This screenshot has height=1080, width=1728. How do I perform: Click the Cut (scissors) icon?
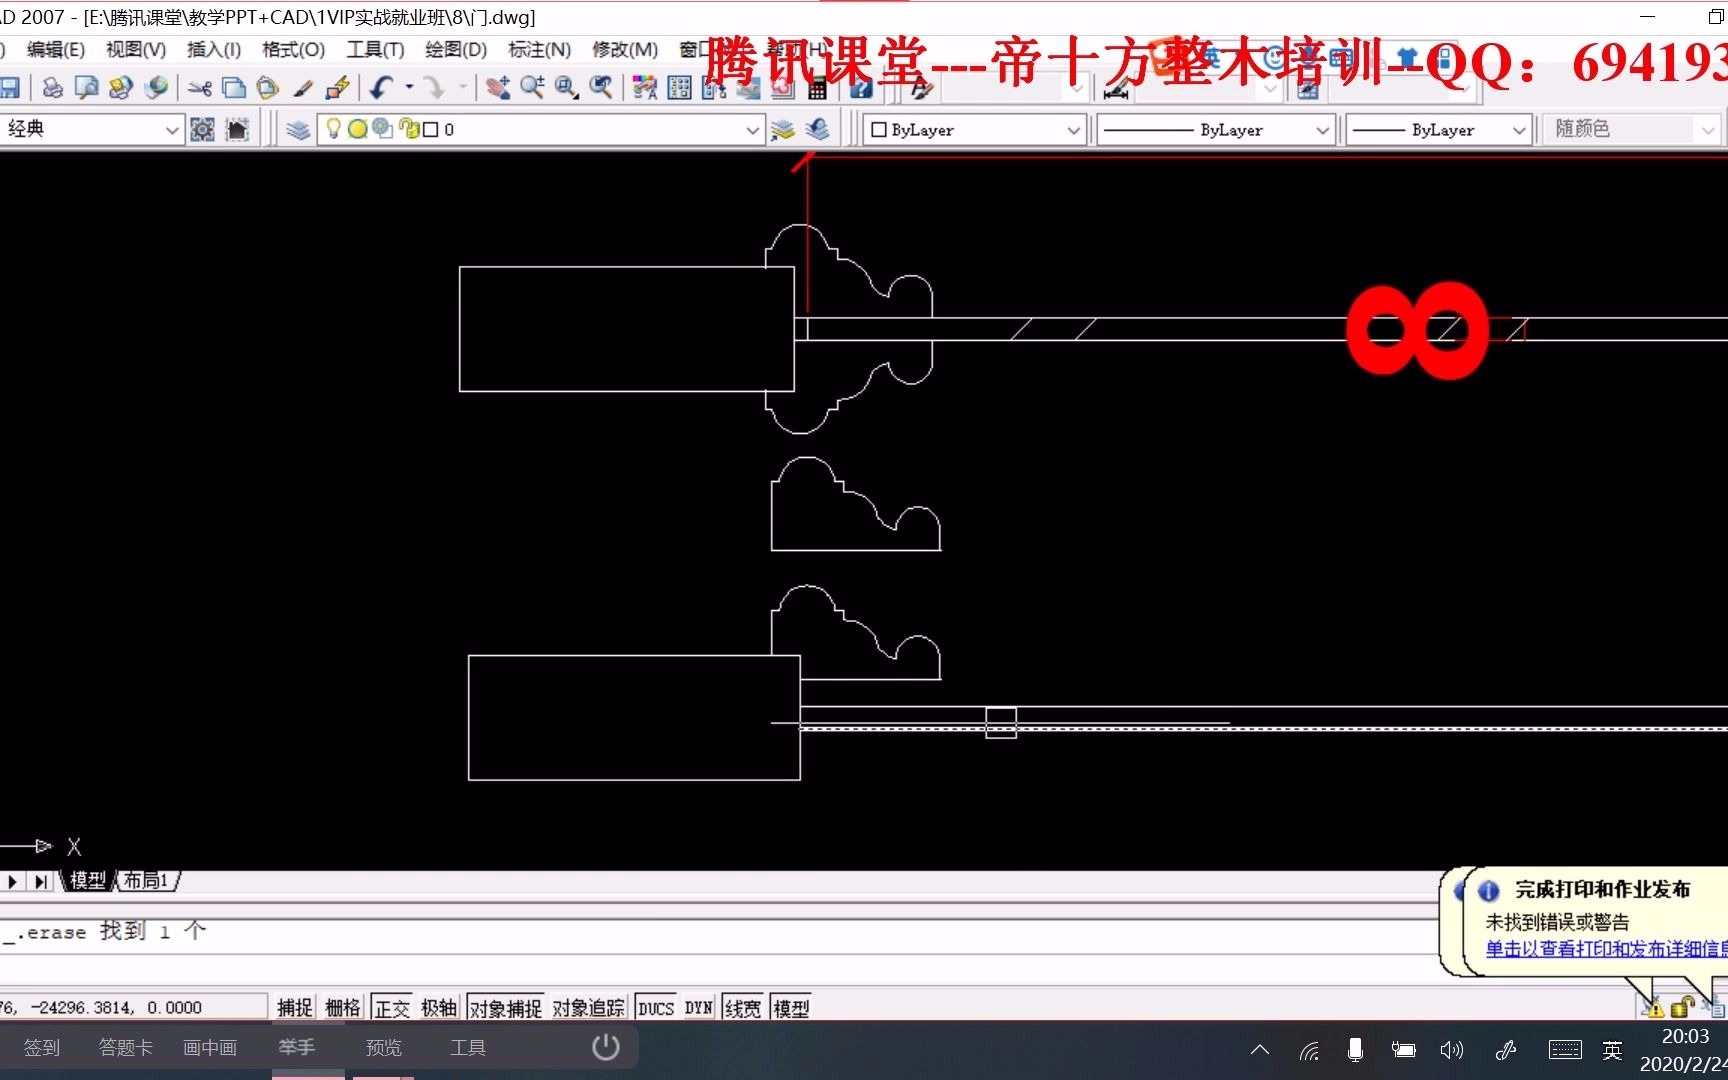[199, 88]
